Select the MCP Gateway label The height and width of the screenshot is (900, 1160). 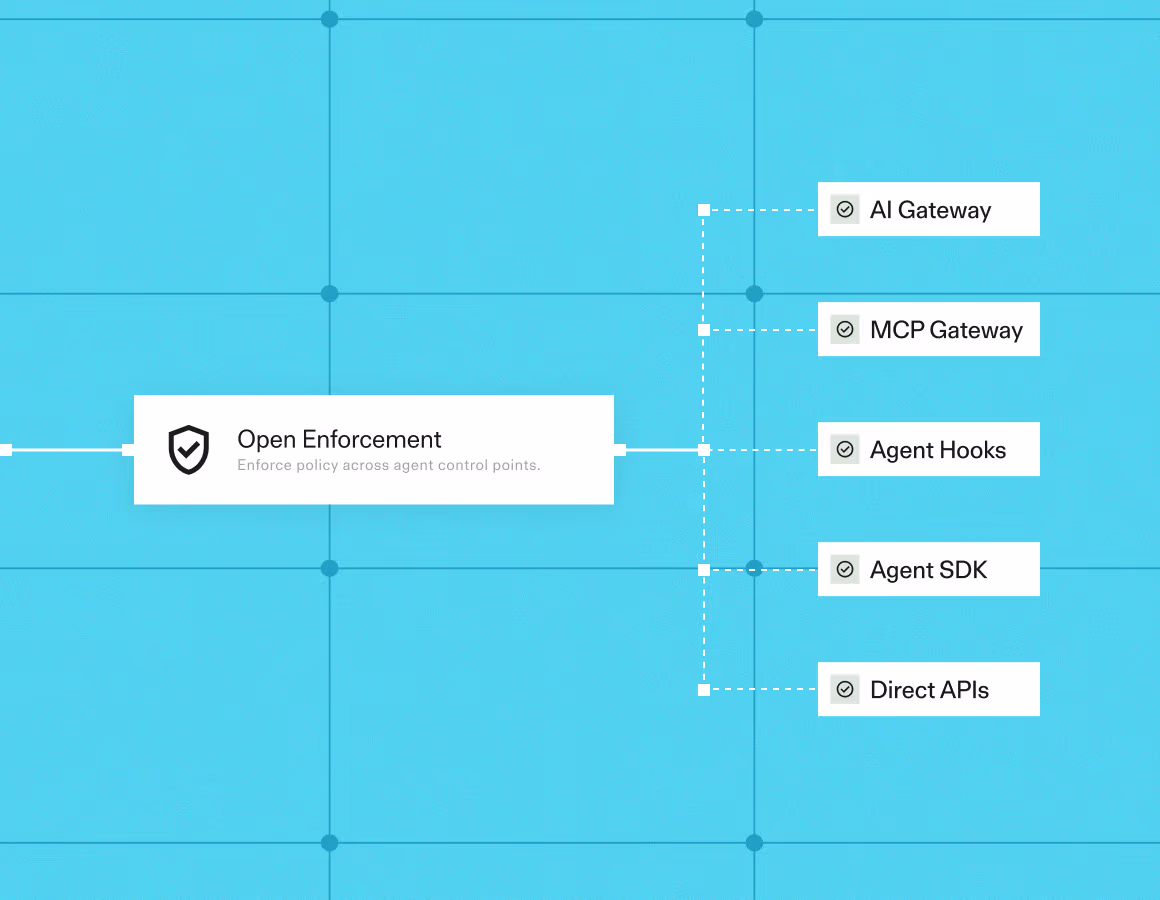pyautogui.click(x=946, y=330)
